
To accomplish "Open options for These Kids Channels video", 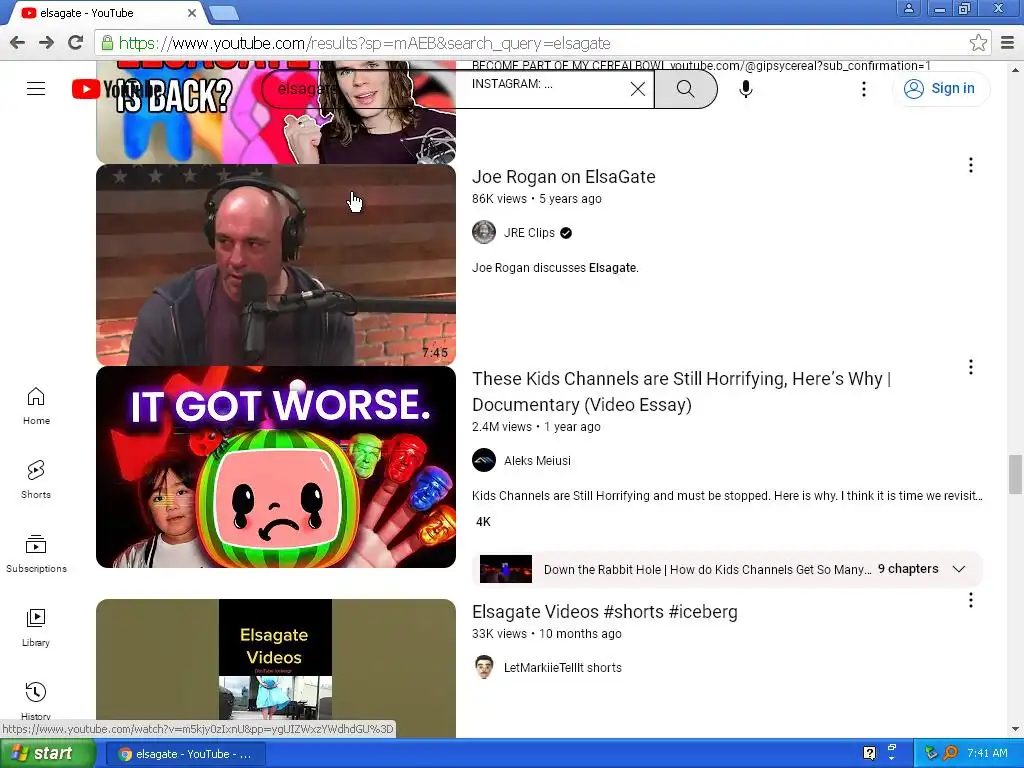I will pos(971,367).
